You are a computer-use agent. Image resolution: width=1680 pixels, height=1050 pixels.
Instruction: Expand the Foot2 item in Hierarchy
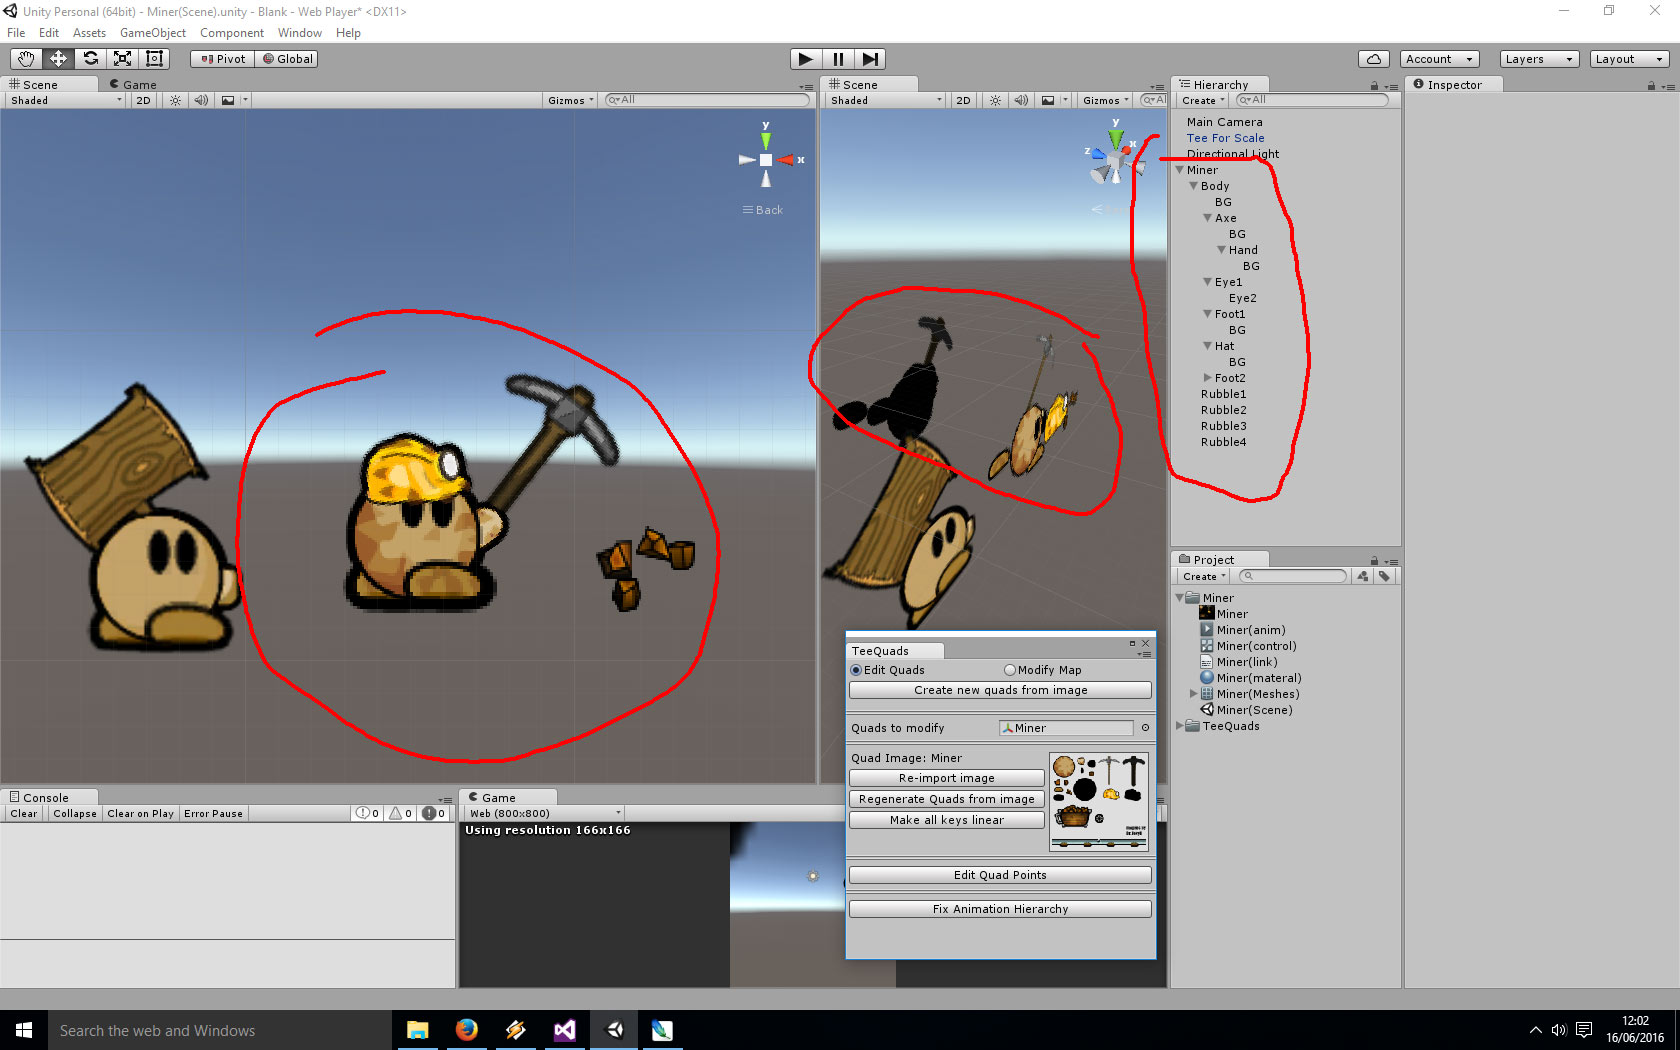(1208, 378)
